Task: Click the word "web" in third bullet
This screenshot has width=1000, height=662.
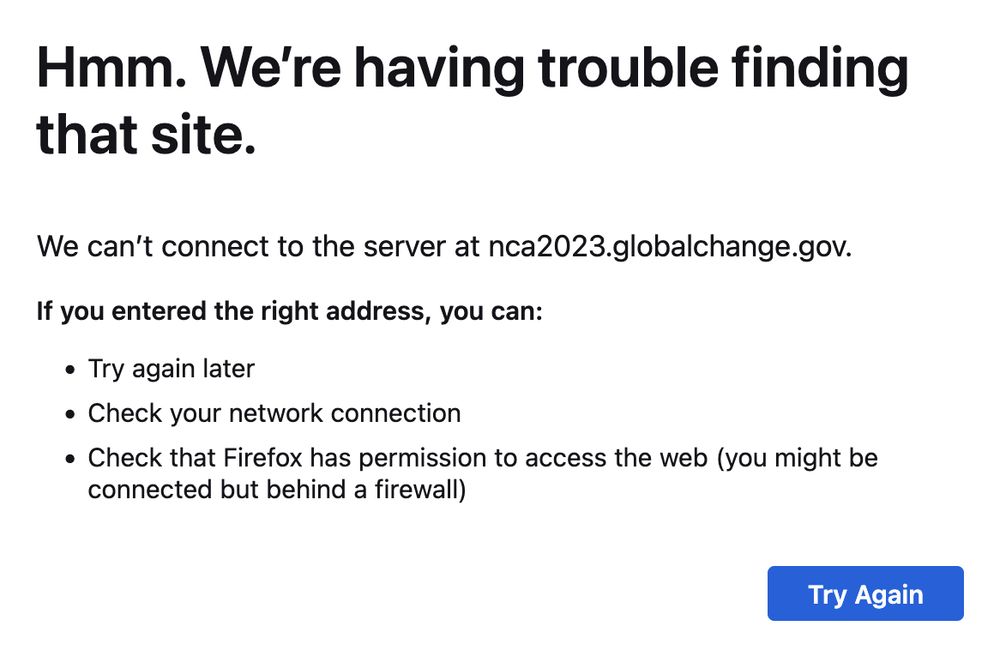Action: 687,458
